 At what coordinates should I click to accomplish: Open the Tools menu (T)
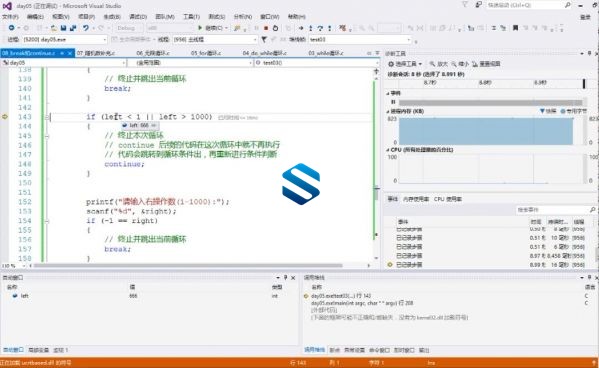click(x=191, y=17)
